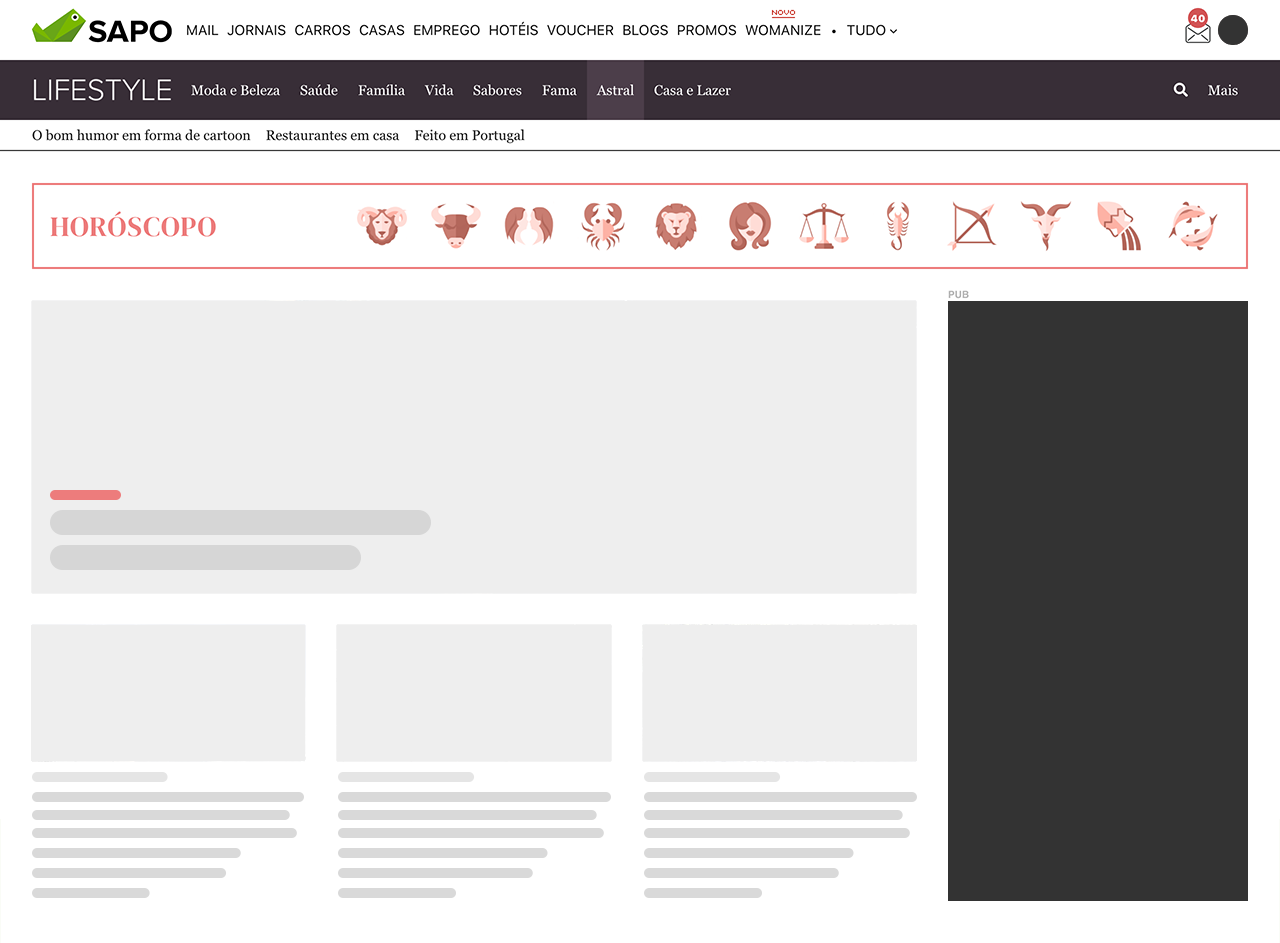Open the Gemini zodiac sign

pyautogui.click(x=529, y=226)
